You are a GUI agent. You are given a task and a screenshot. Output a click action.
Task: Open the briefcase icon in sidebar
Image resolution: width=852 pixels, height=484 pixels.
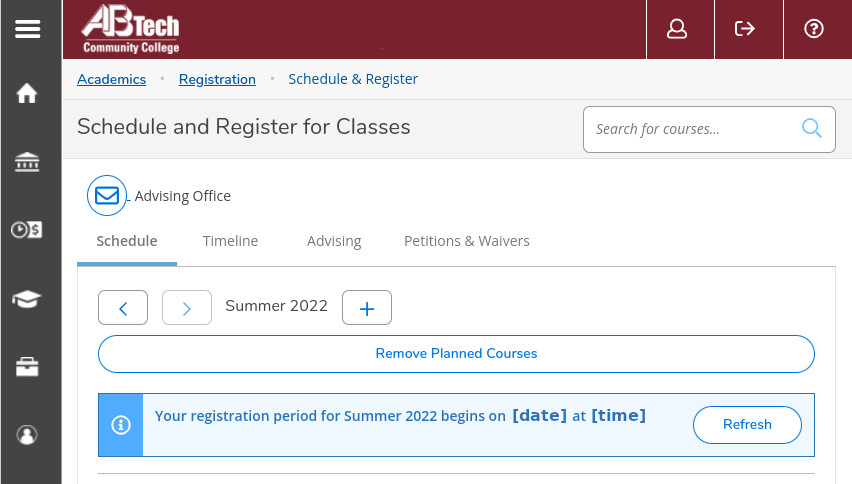tap(27, 366)
